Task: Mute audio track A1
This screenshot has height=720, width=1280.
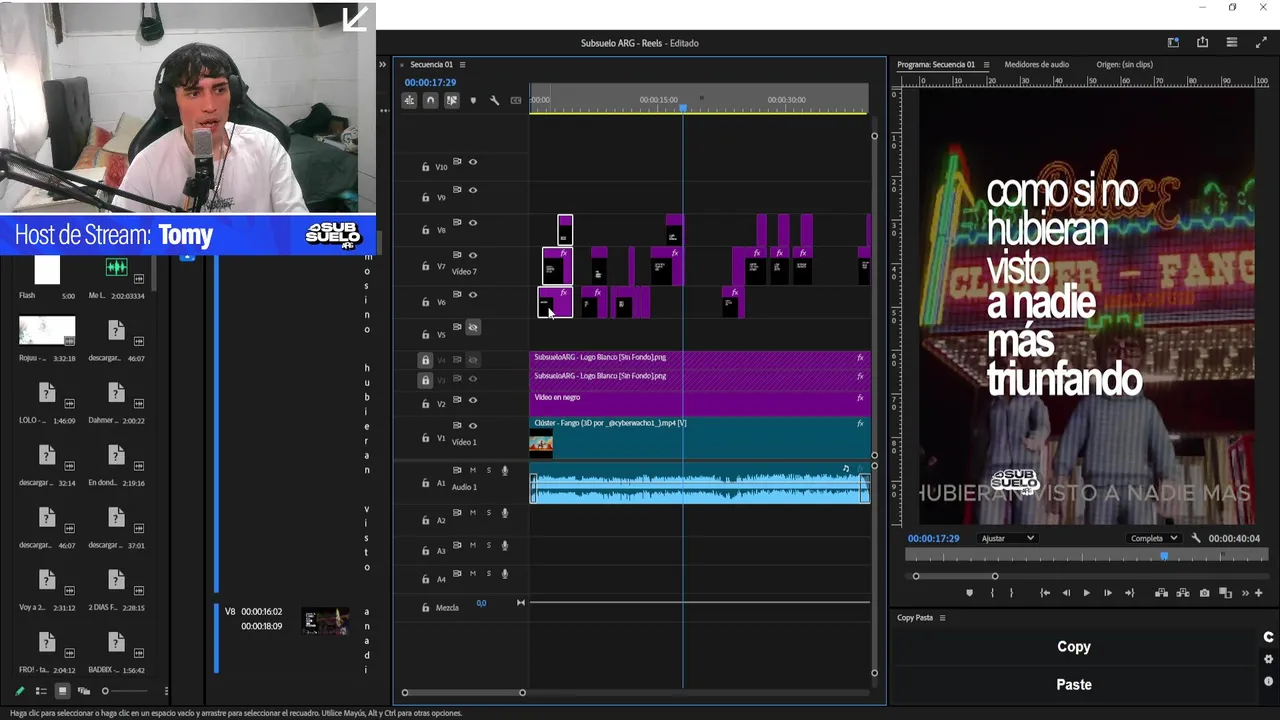Action: click(473, 470)
